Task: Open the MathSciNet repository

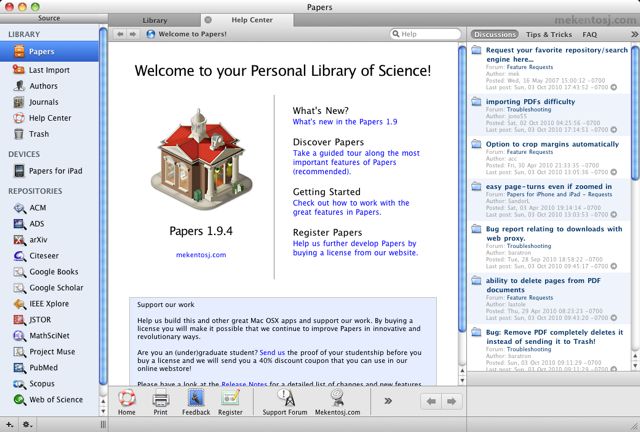Action: pos(49,335)
